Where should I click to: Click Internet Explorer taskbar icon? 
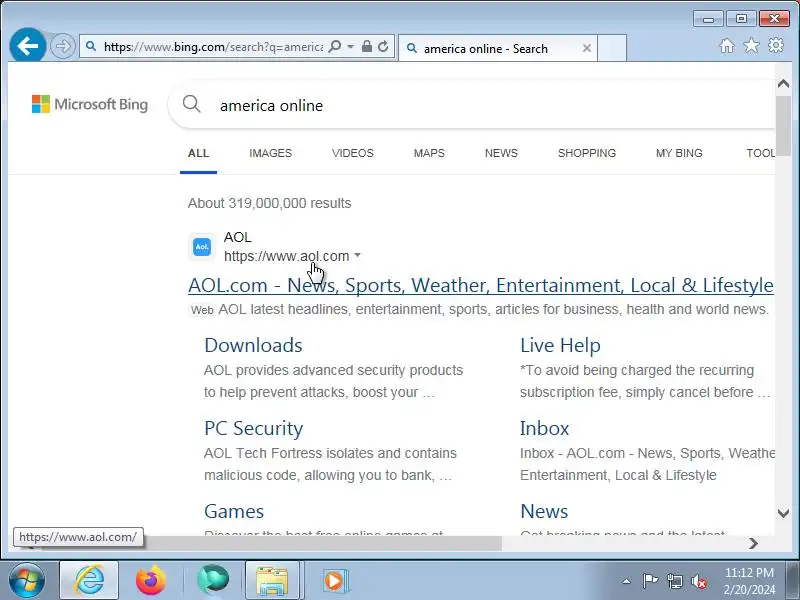pyautogui.click(x=89, y=580)
